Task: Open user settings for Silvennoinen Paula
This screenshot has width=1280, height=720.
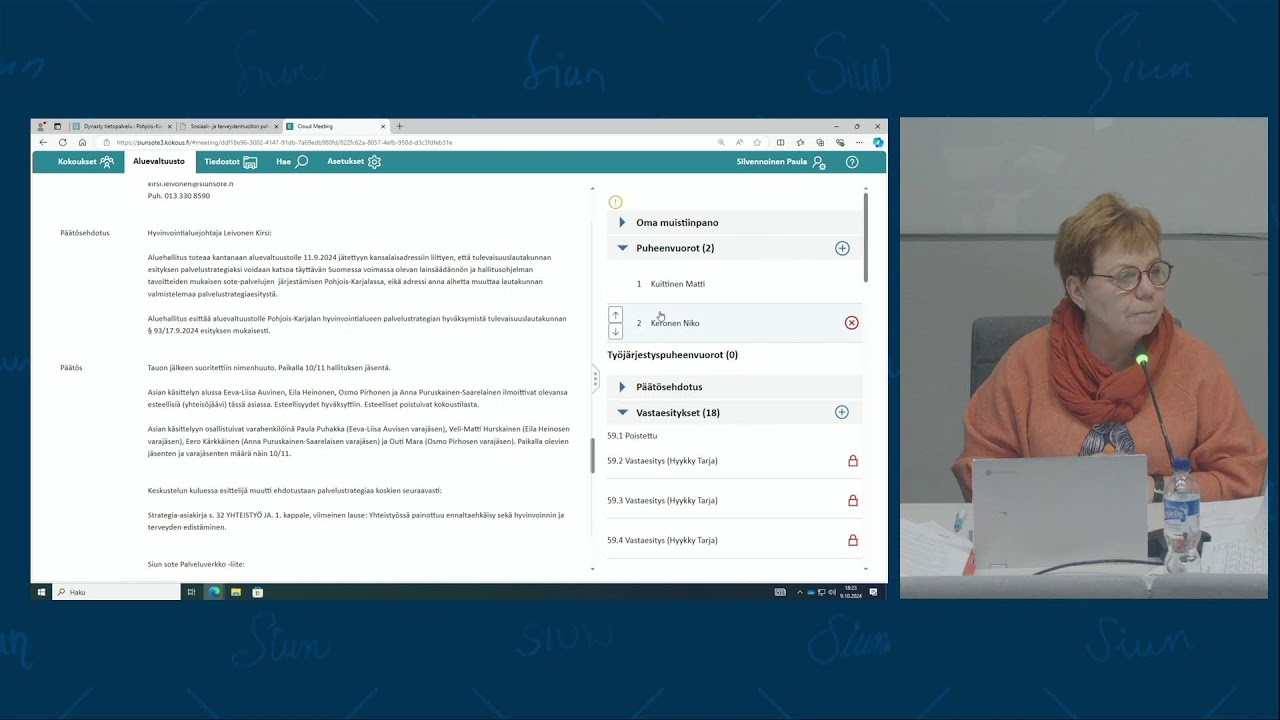Action: [820, 162]
